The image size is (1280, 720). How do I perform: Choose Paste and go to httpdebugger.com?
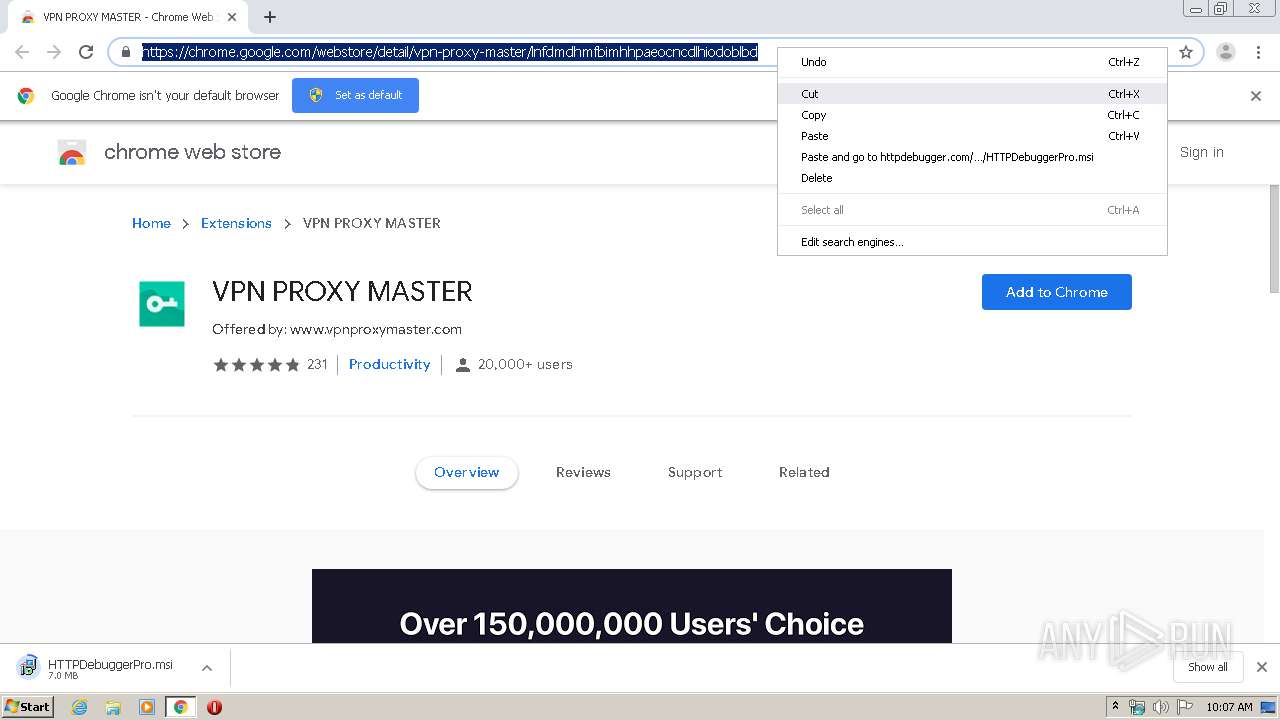[972, 157]
